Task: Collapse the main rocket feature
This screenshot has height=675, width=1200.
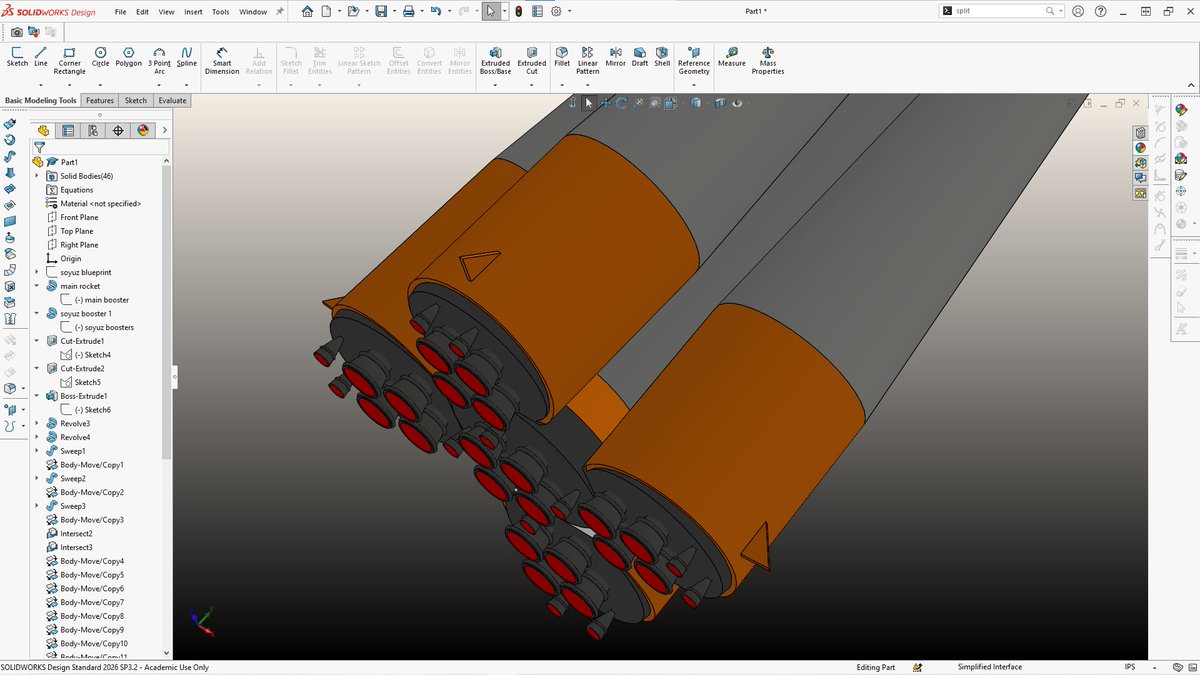Action: coord(37,286)
